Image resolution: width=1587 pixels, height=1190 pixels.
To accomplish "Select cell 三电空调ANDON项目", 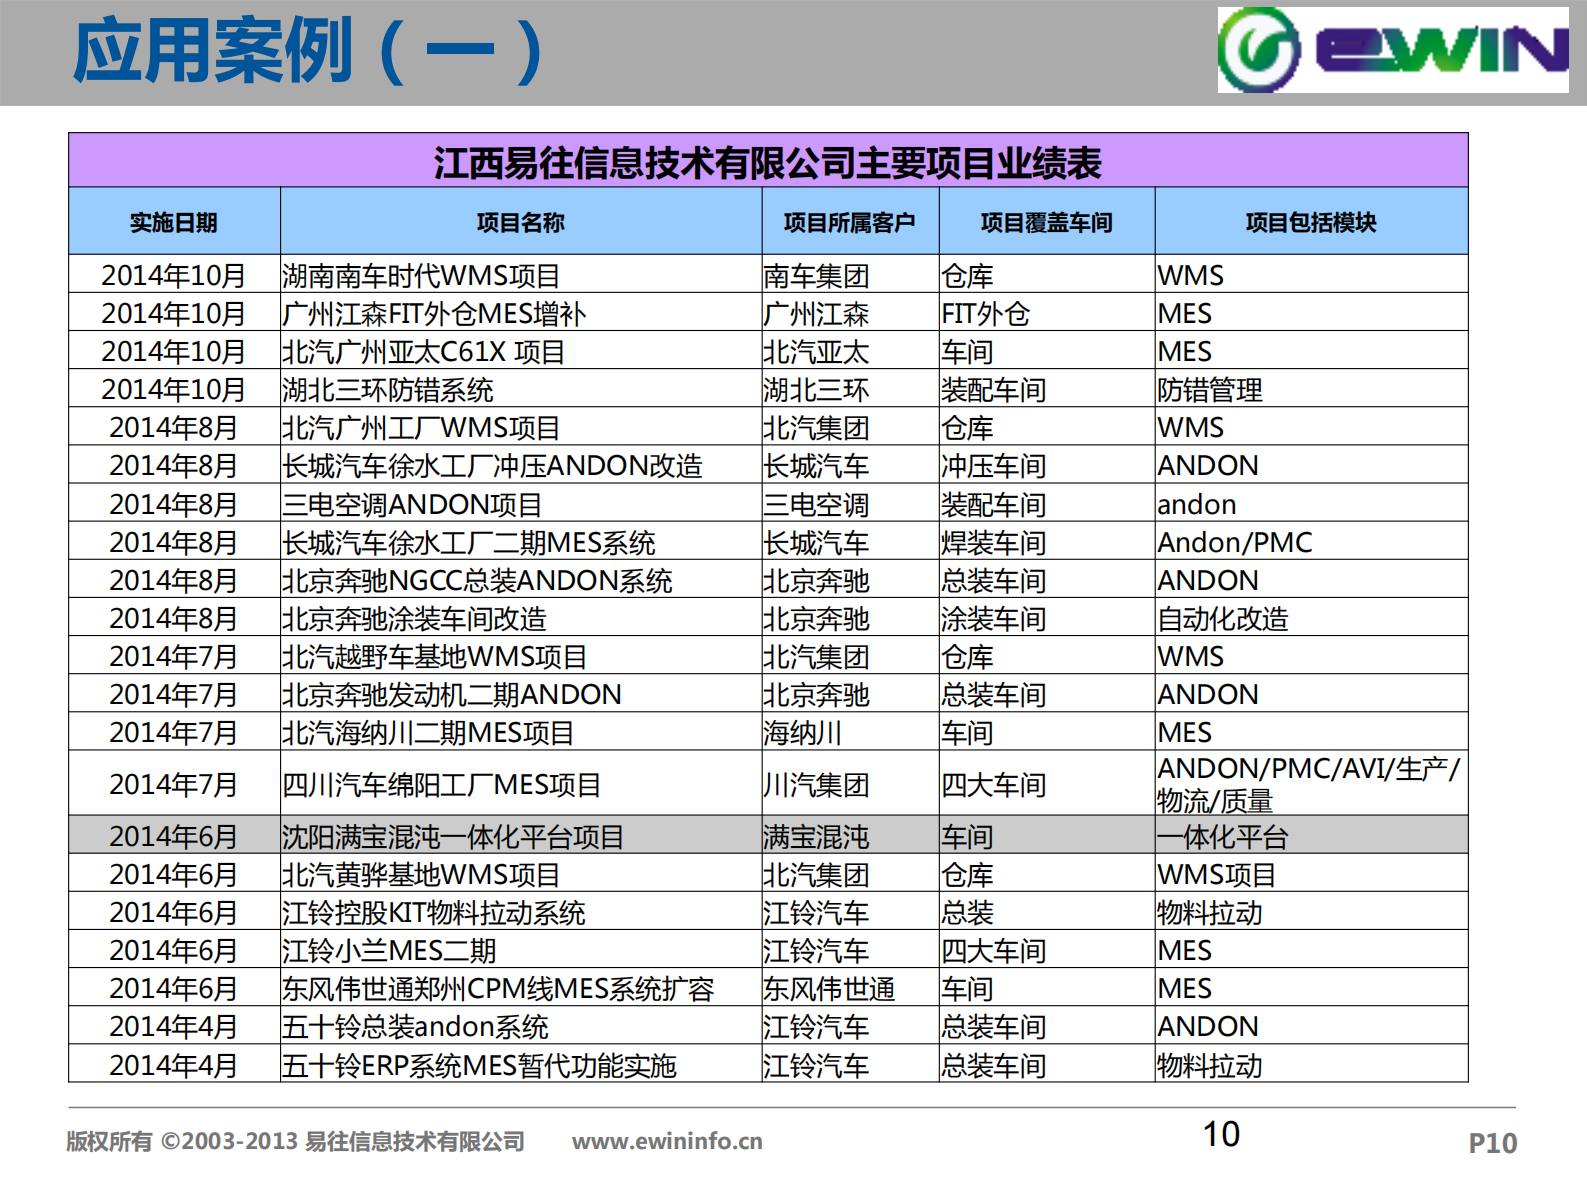I will [520, 504].
